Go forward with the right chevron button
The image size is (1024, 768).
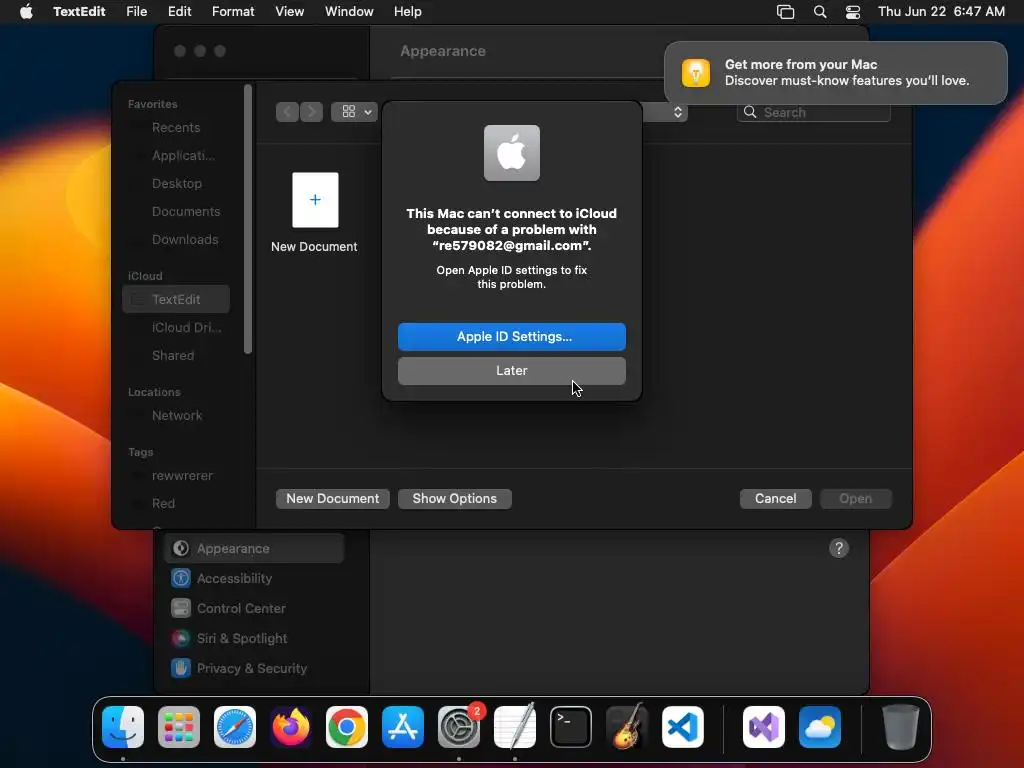coord(311,112)
